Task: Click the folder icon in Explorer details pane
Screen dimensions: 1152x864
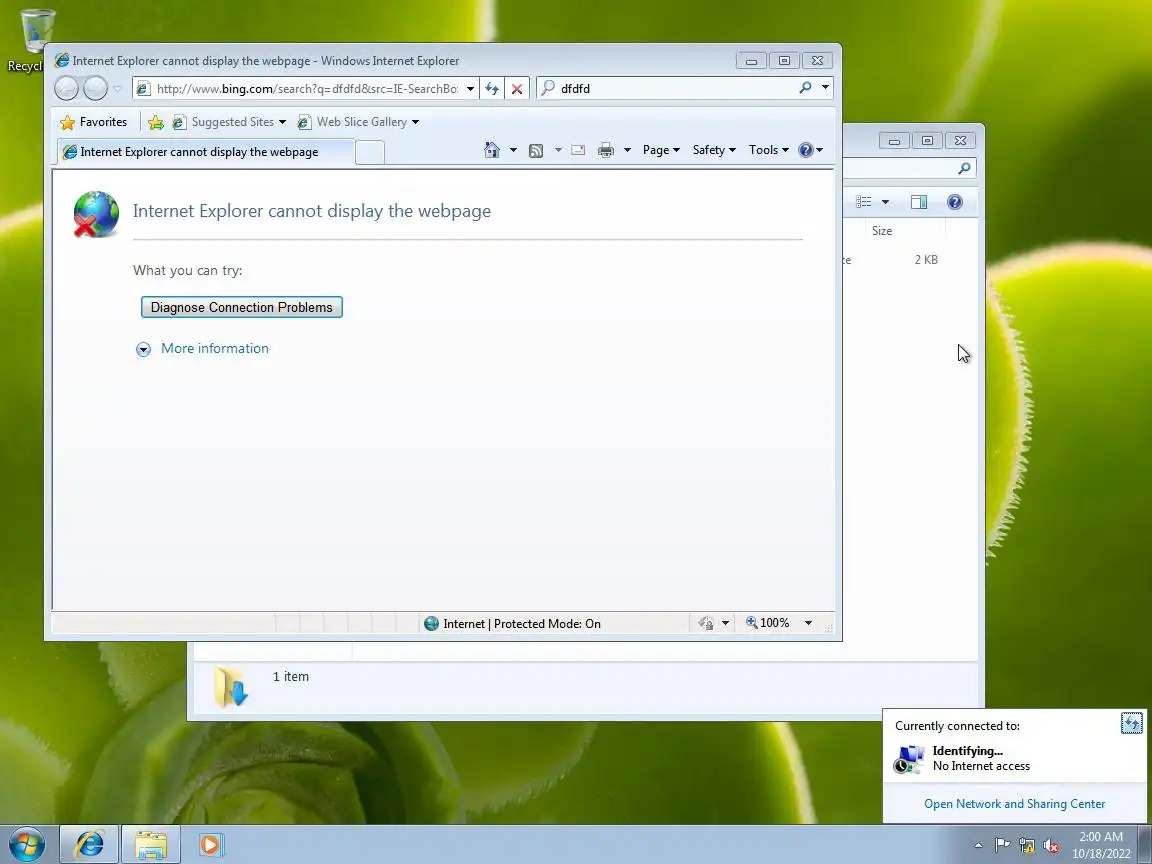Action: pos(231,687)
